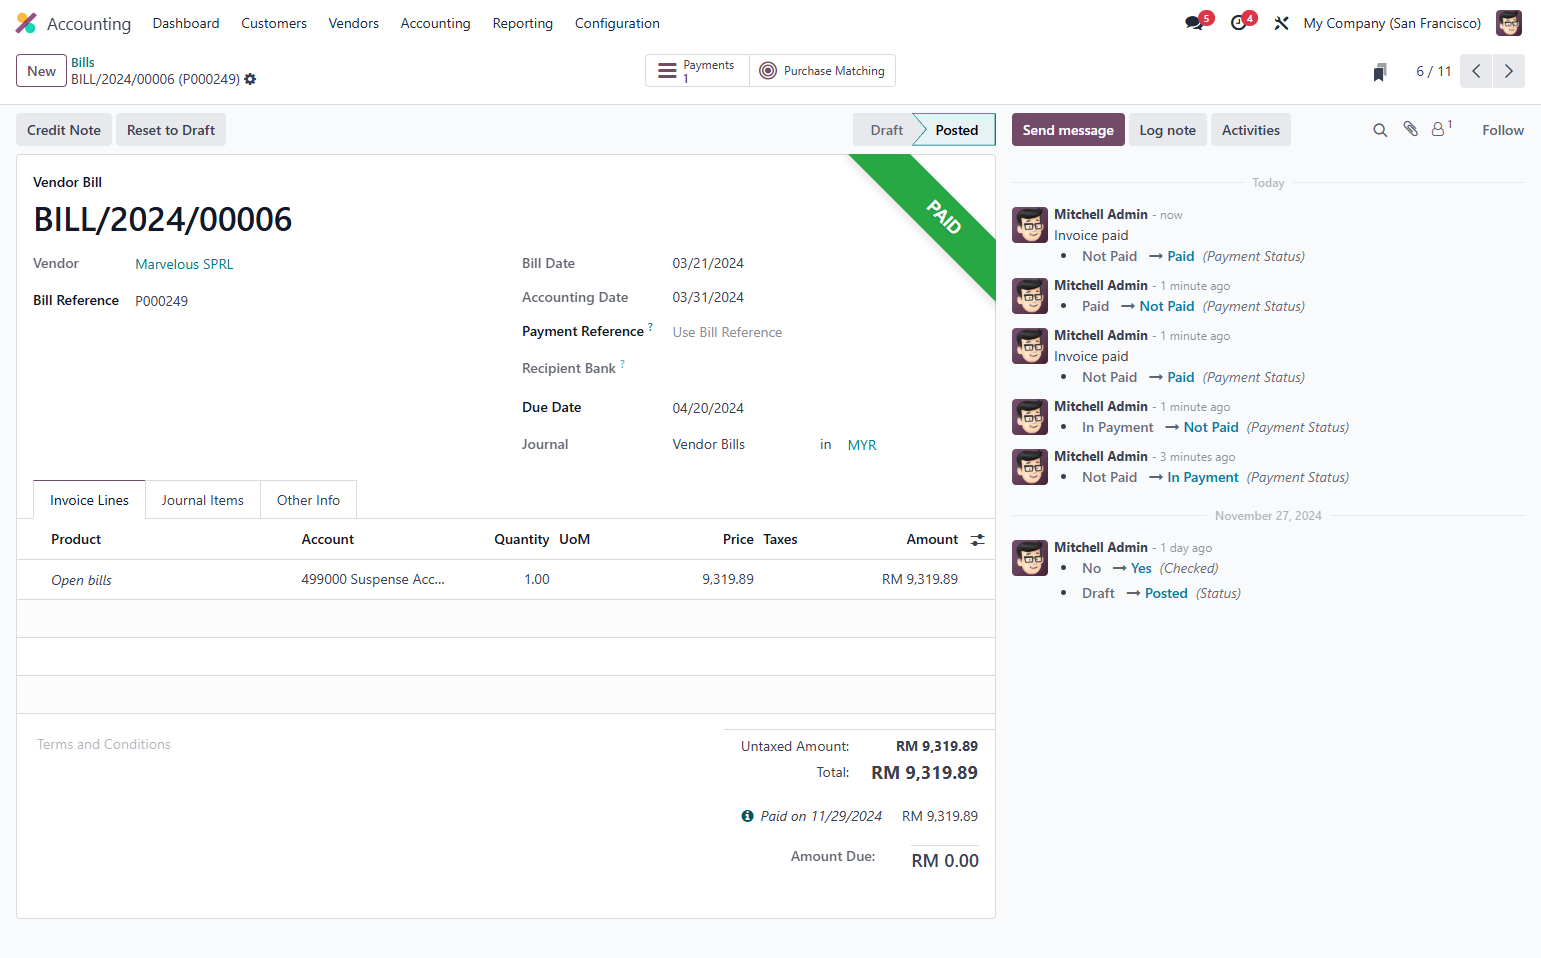Go to the next record arrow

coord(1509,71)
